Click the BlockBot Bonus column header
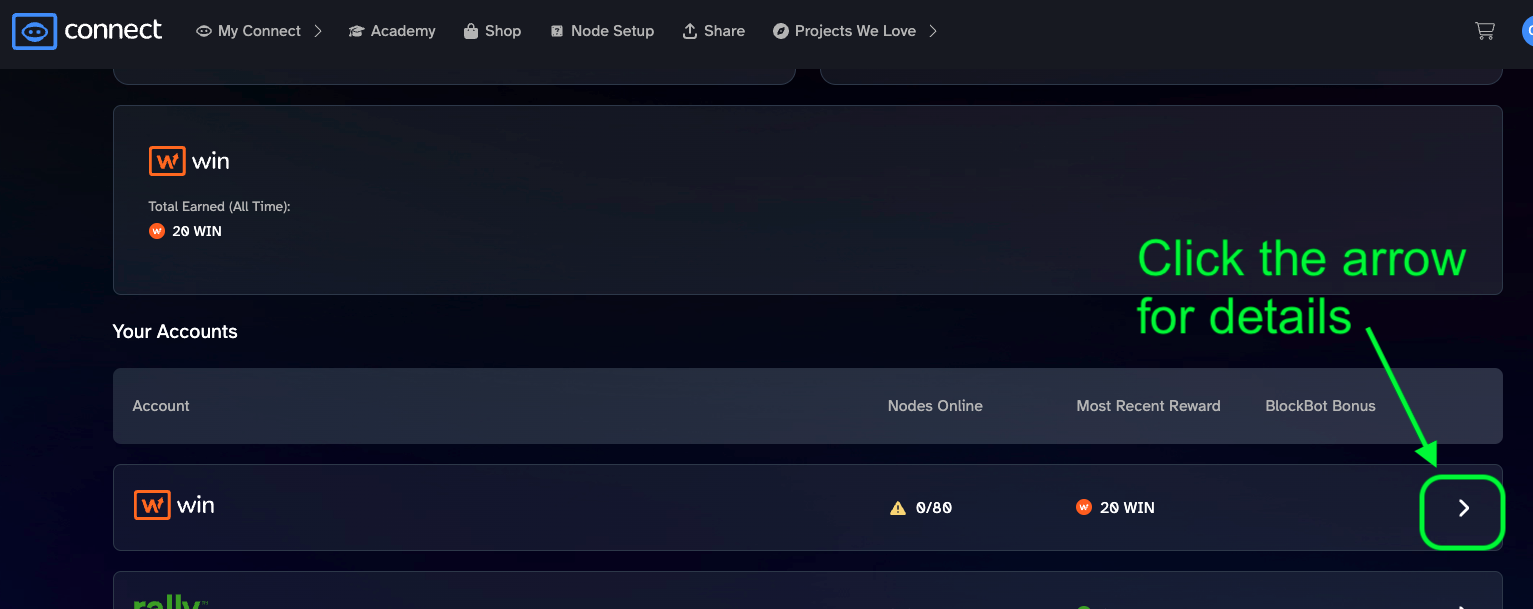 [x=1320, y=406]
